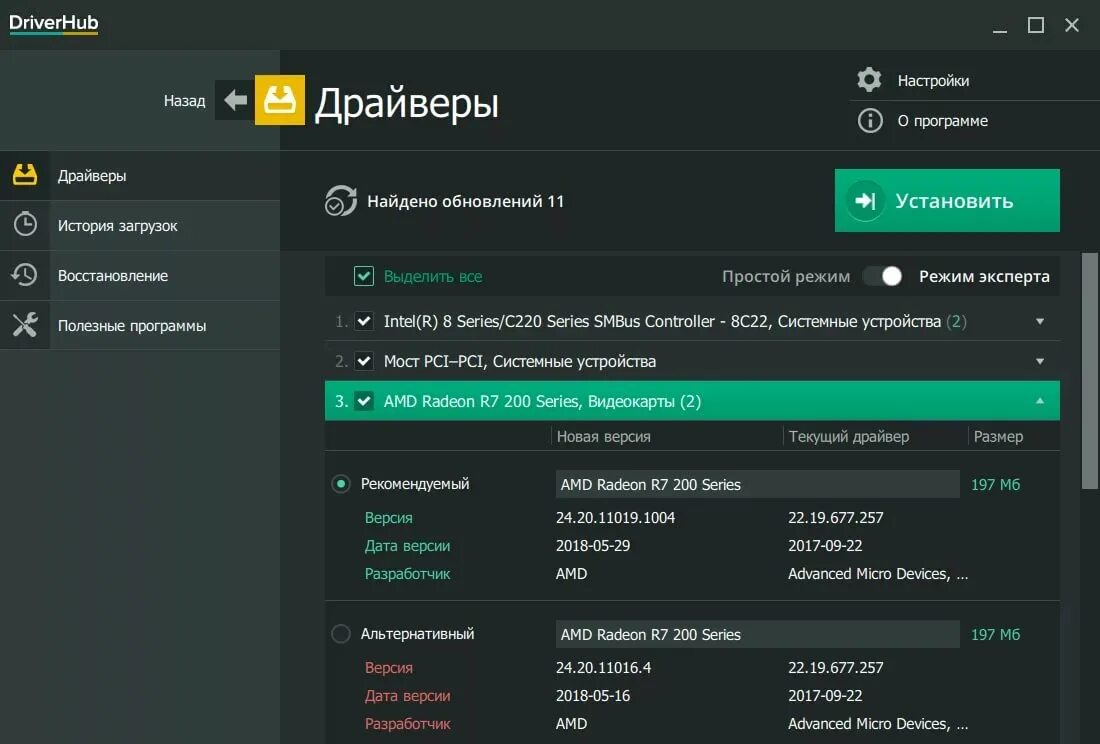Viewport: 1100px width, 744px height.
Task: Click Мост PCI–PCI, Системные устройства text
Action: (x=520, y=361)
